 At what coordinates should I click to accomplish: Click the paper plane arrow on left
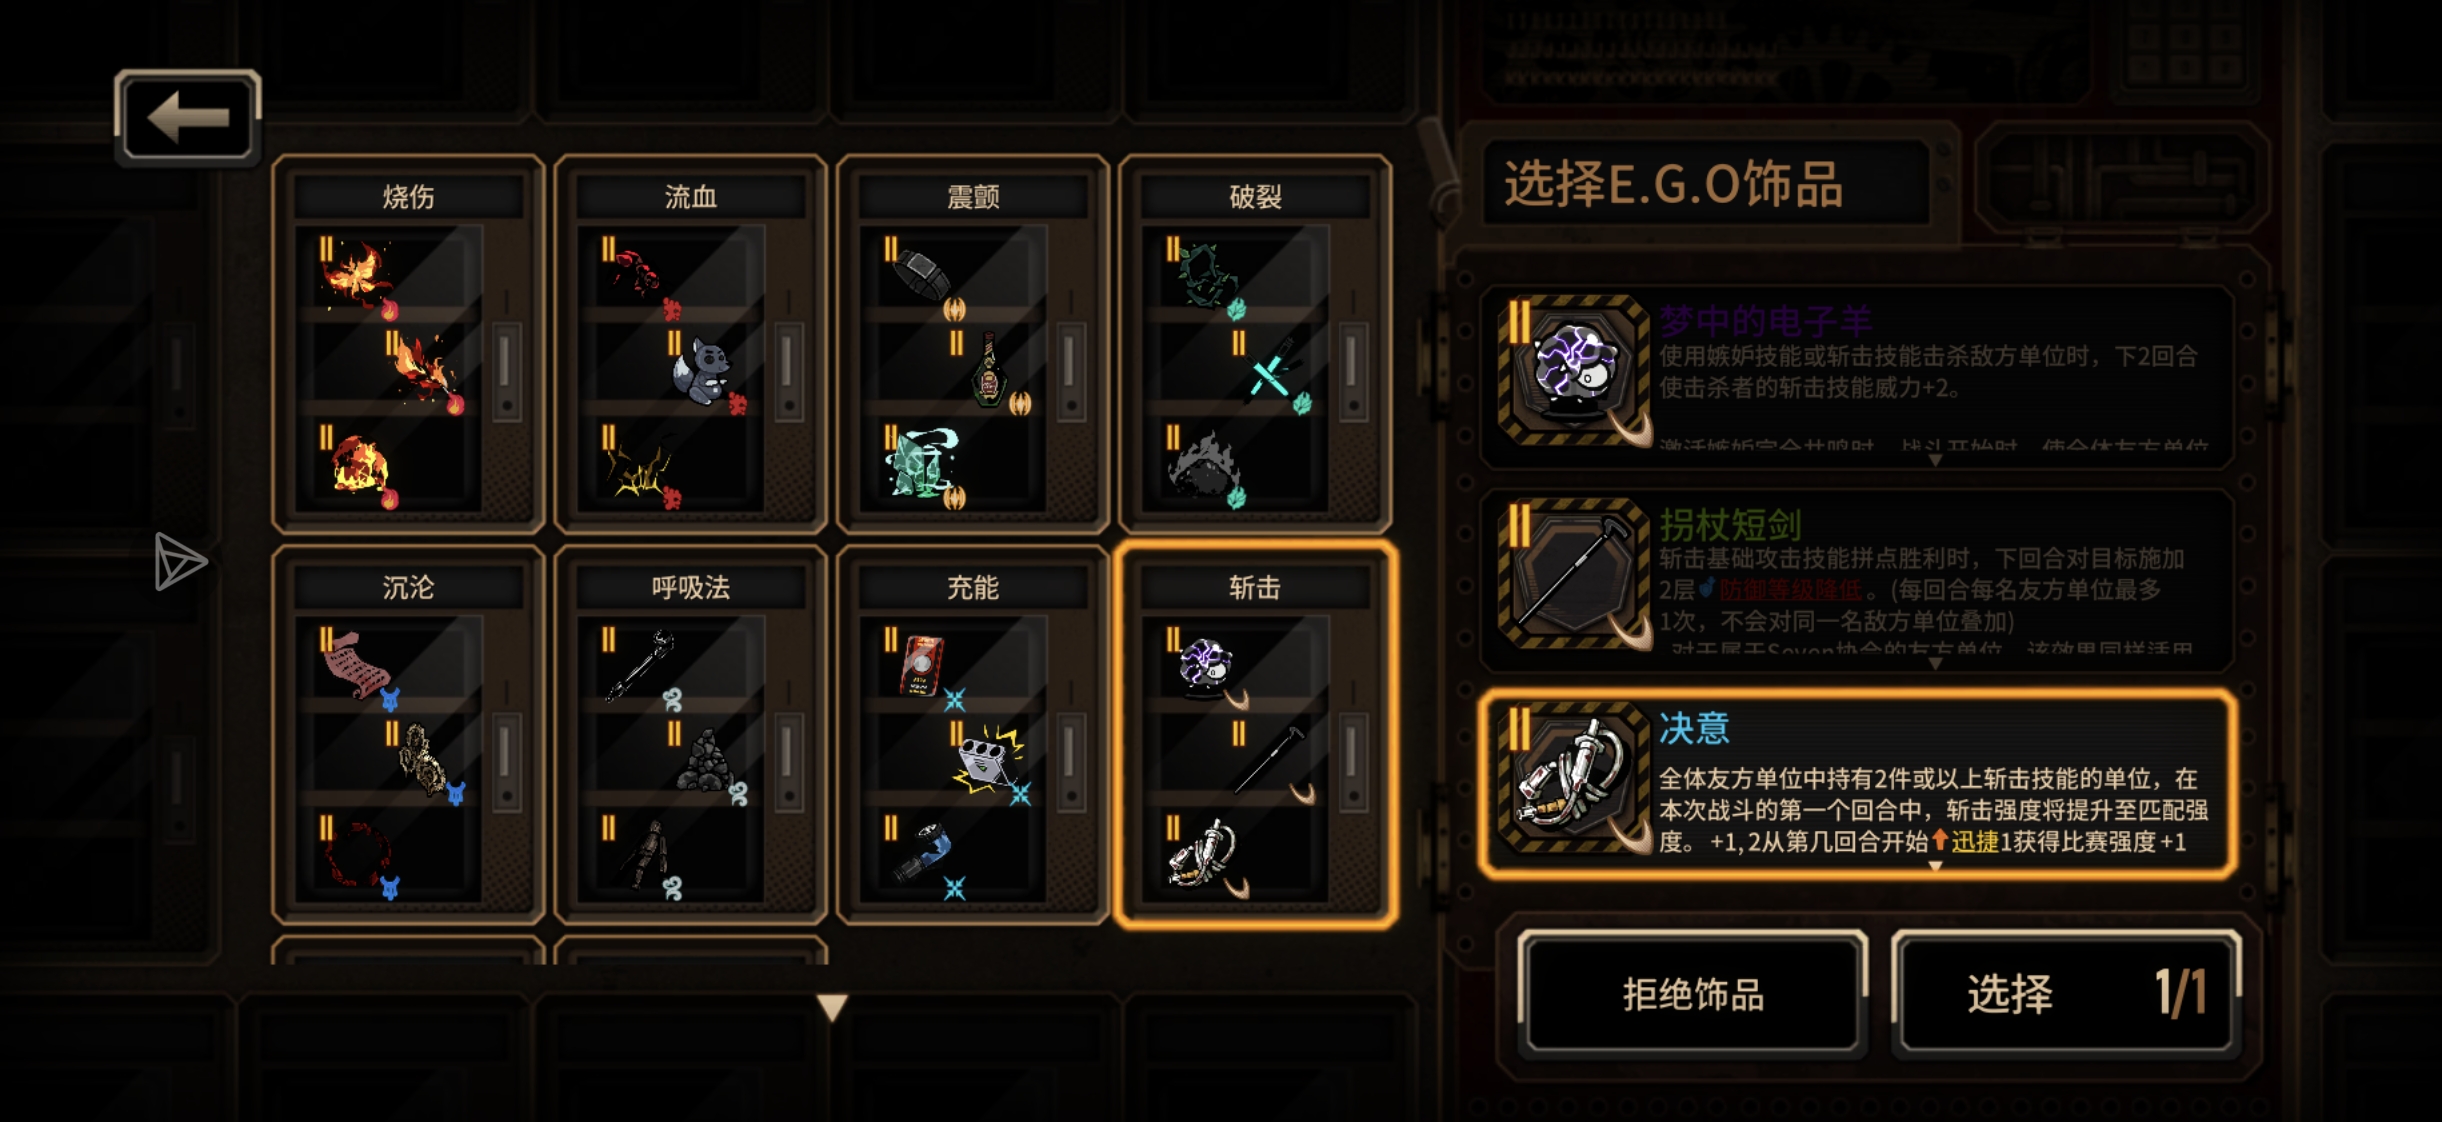coord(179,561)
